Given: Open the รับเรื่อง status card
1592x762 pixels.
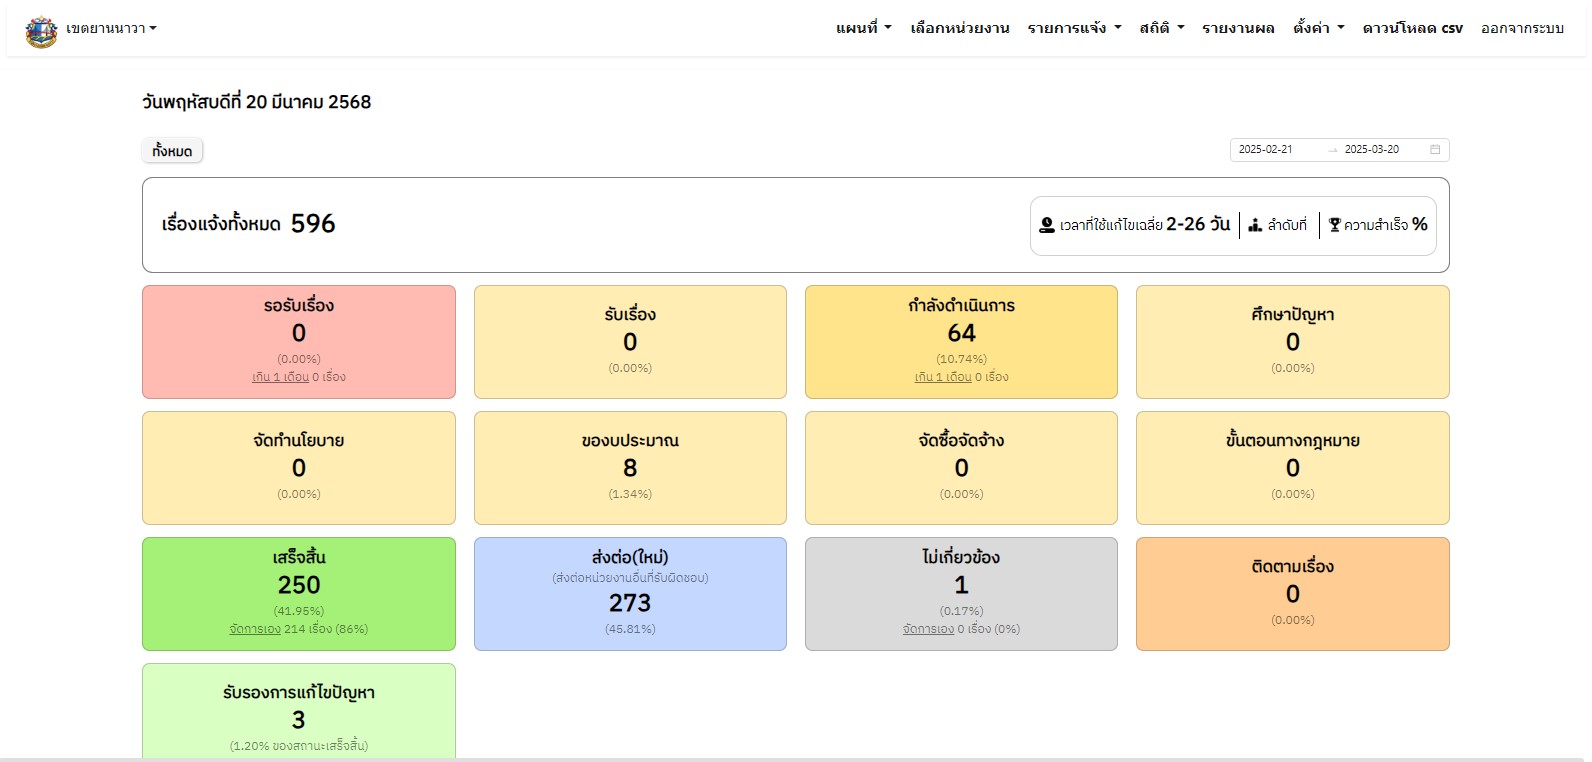Looking at the screenshot, I should [630, 342].
